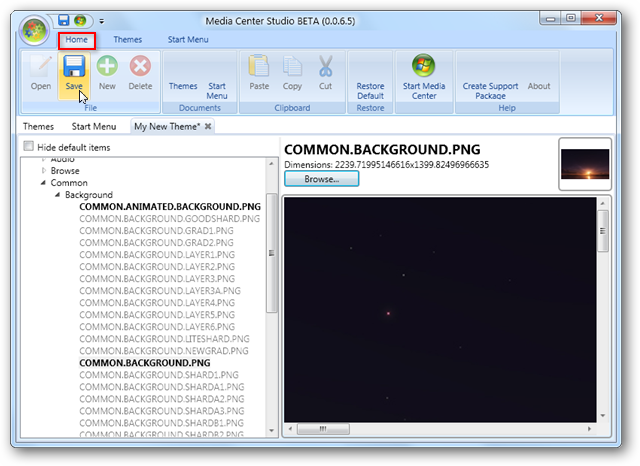Click the Open file icon
This screenshot has width=640, height=466.
(x=41, y=66)
